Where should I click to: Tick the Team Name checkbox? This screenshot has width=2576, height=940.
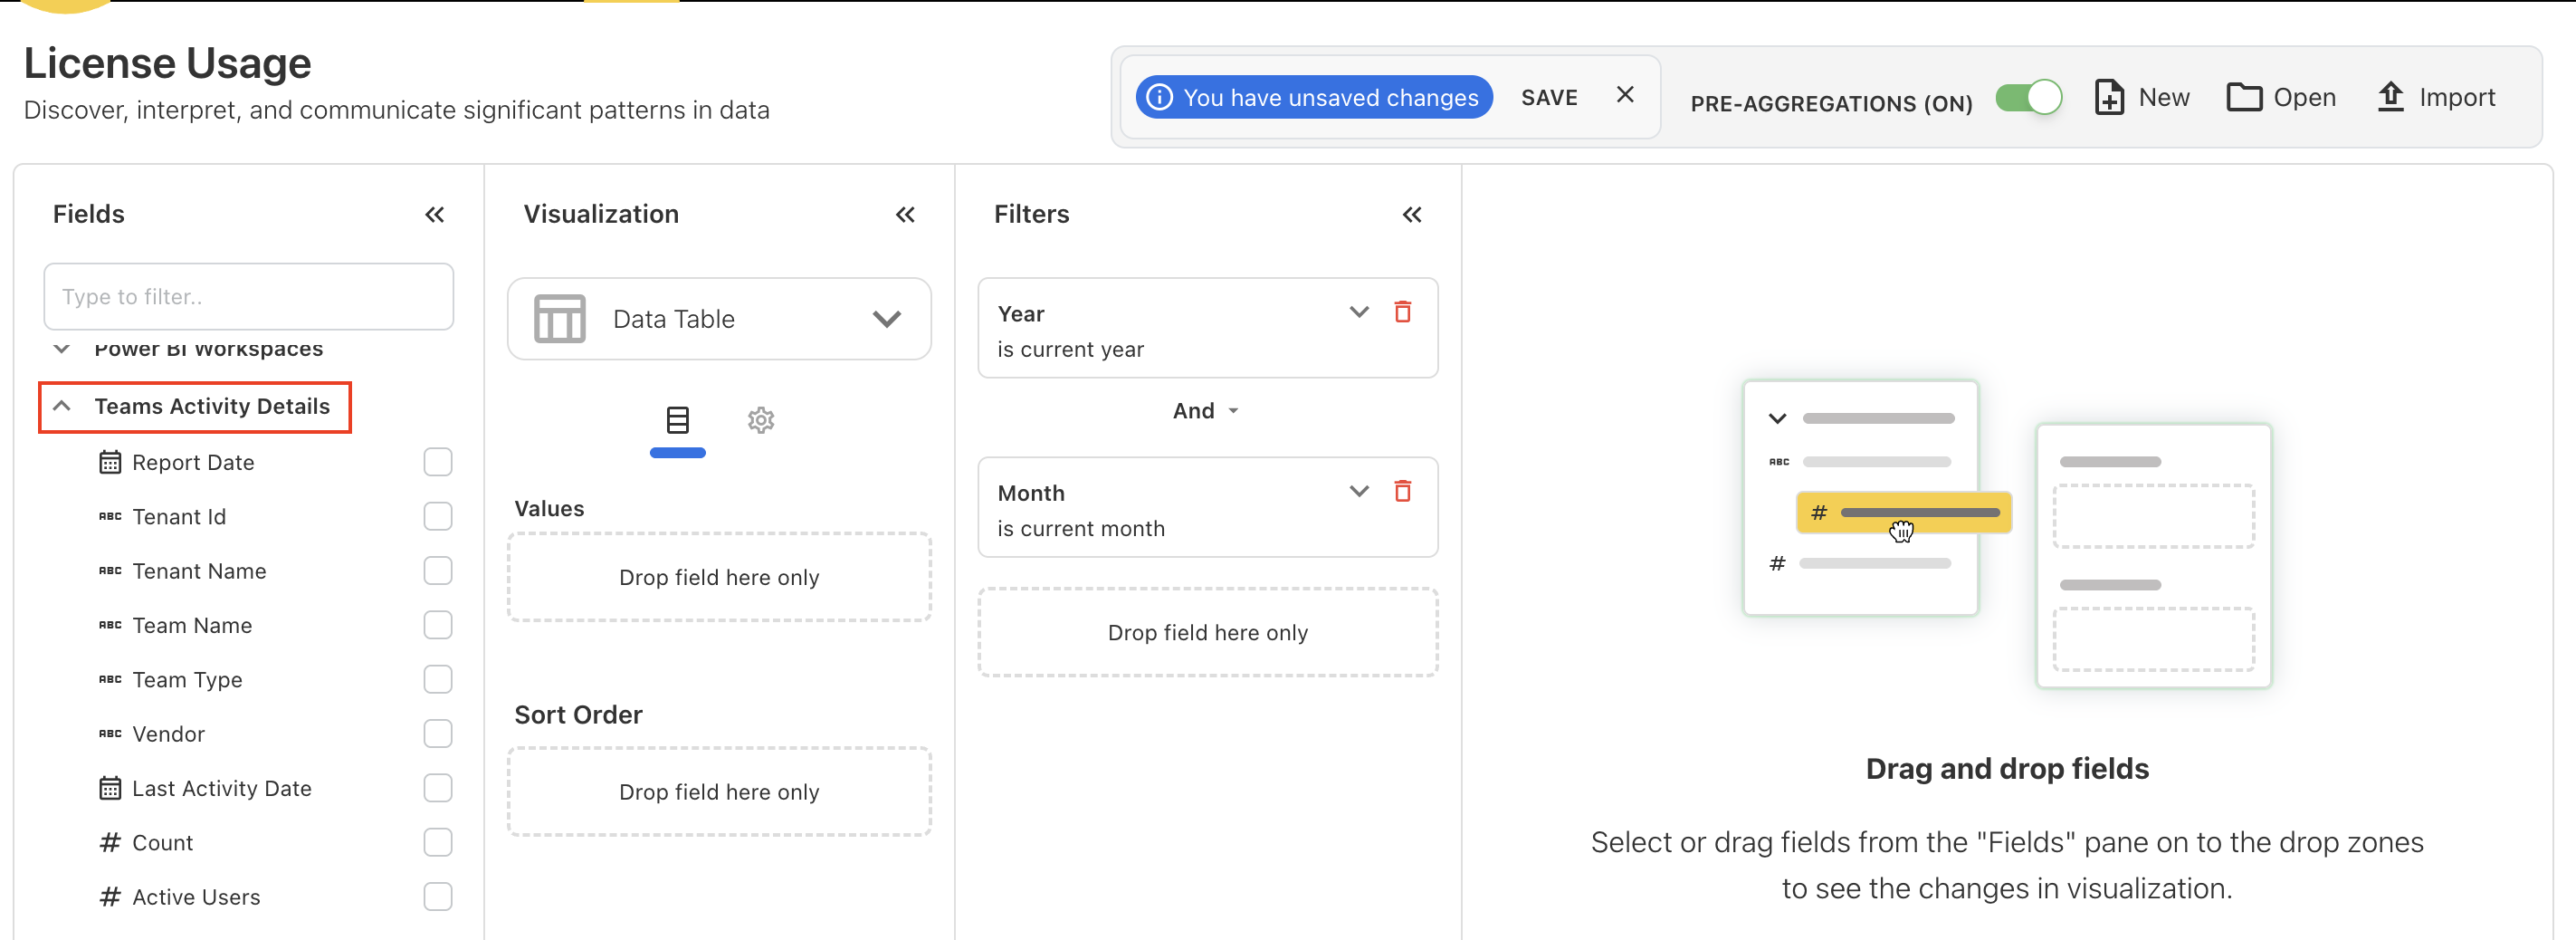click(x=437, y=625)
